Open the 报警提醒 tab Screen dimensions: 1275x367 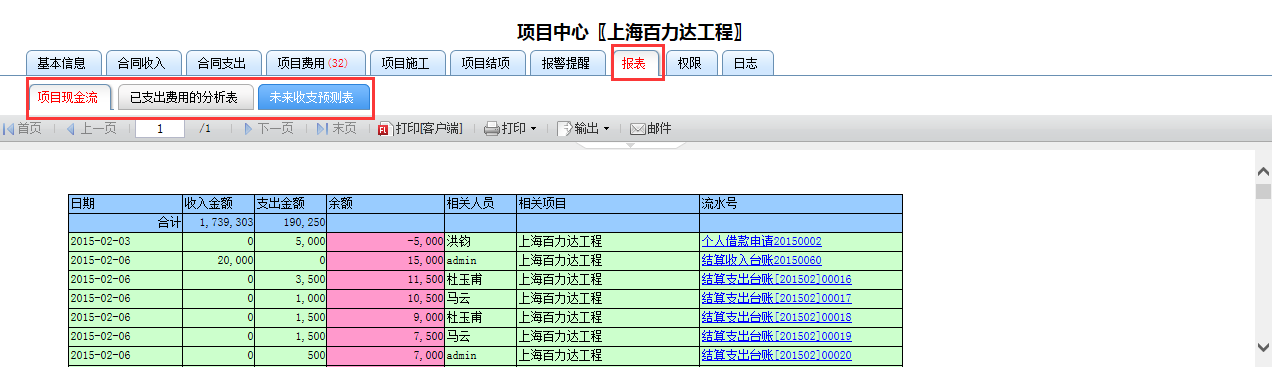567,63
